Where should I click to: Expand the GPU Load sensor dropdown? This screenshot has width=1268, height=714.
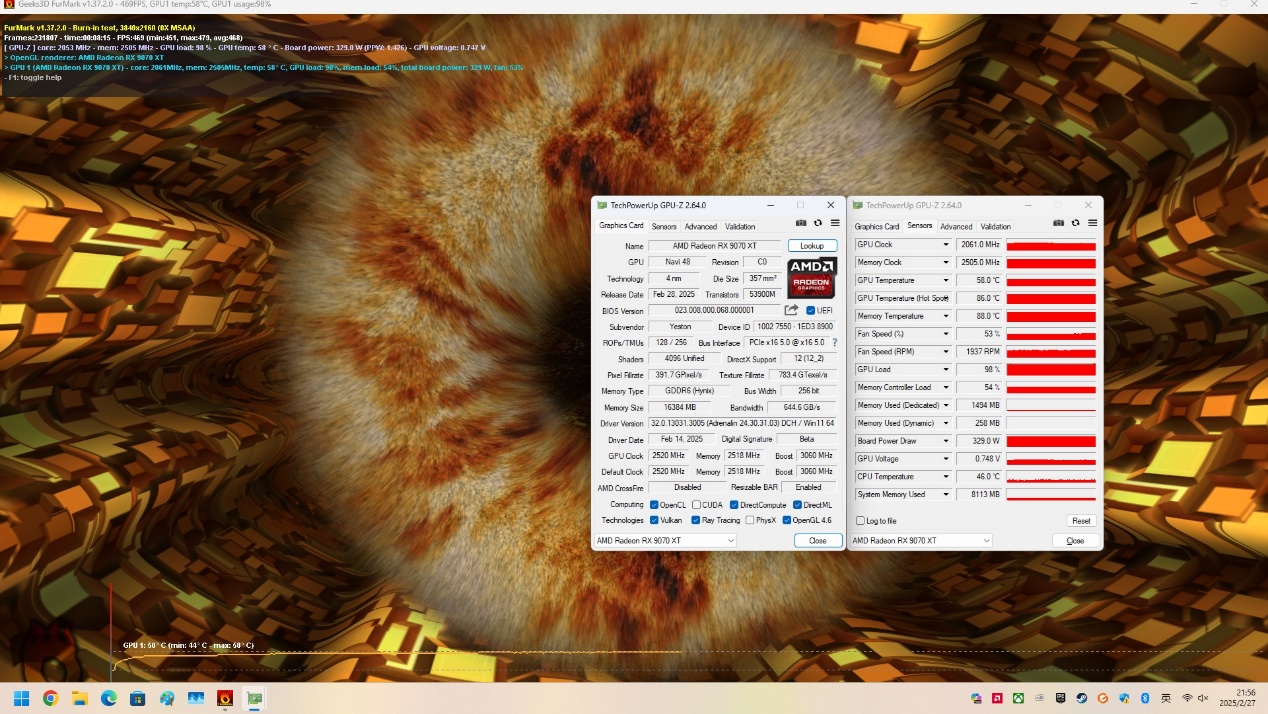pyautogui.click(x=946, y=369)
